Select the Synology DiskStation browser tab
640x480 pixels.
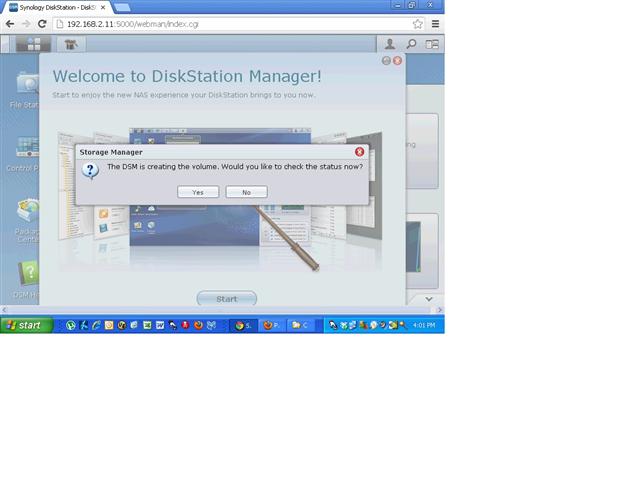(x=57, y=7)
